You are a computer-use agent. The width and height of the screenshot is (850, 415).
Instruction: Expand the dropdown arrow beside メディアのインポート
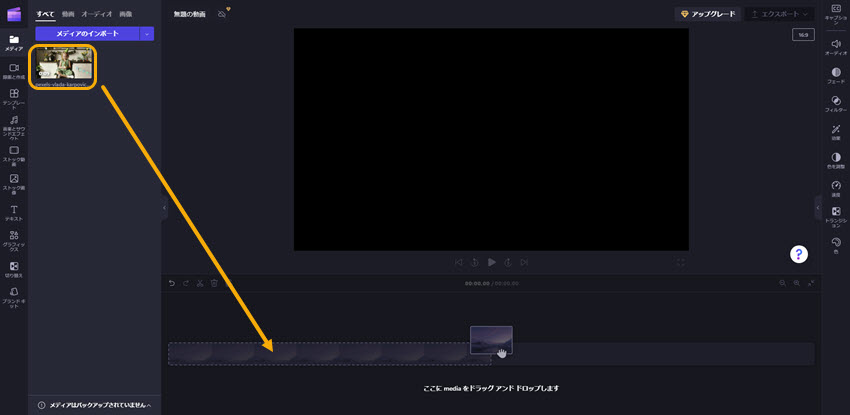point(147,34)
